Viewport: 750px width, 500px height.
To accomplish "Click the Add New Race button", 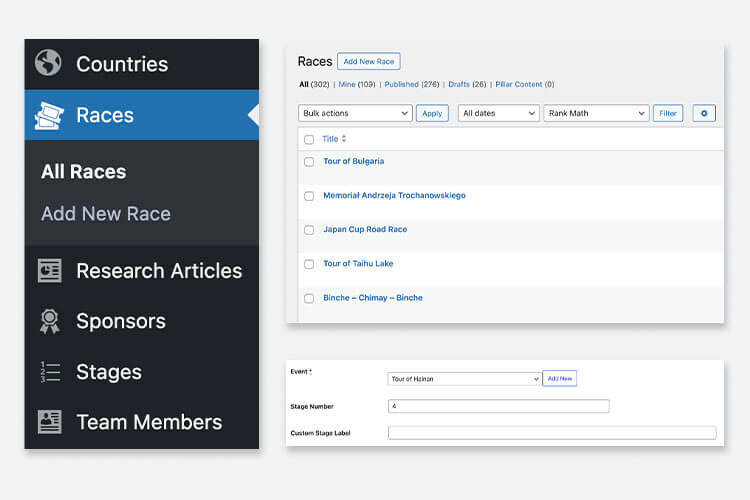I will click(369, 61).
